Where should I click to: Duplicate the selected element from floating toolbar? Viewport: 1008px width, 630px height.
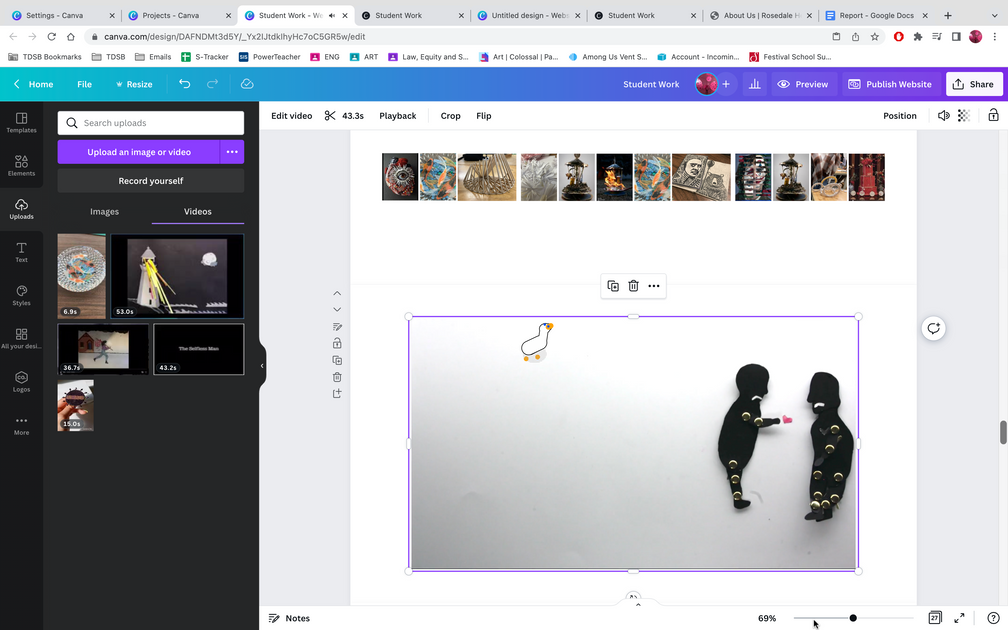coord(613,286)
